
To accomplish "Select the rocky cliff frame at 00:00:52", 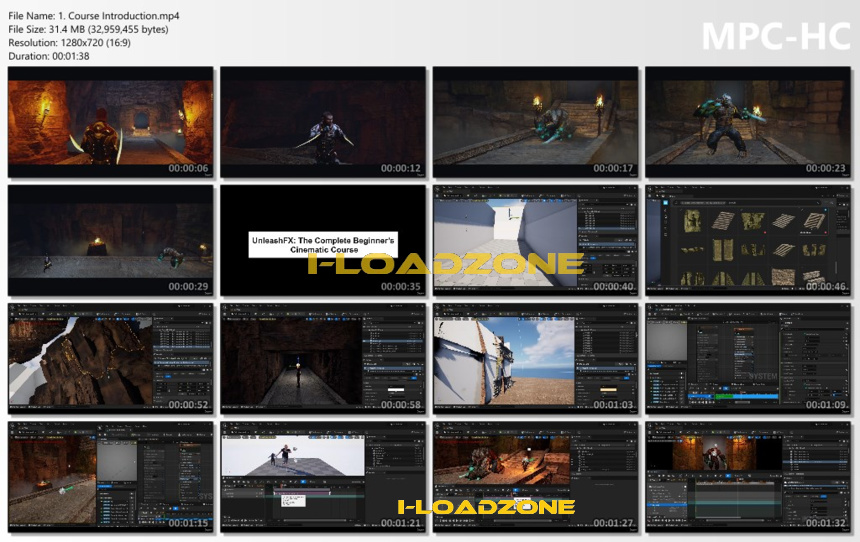I will (x=110, y=358).
